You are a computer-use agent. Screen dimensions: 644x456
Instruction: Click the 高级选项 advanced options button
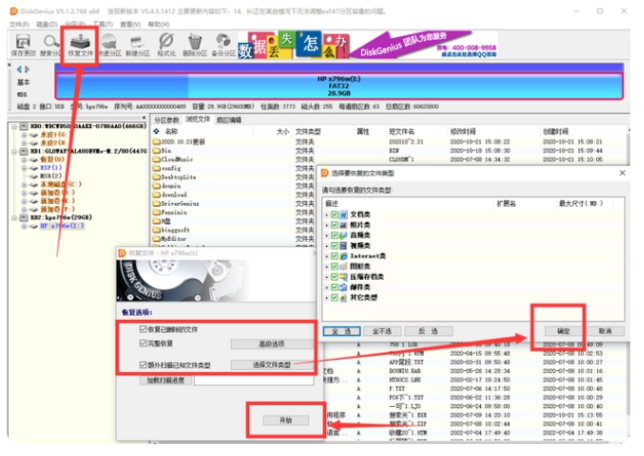pyautogui.click(x=272, y=343)
